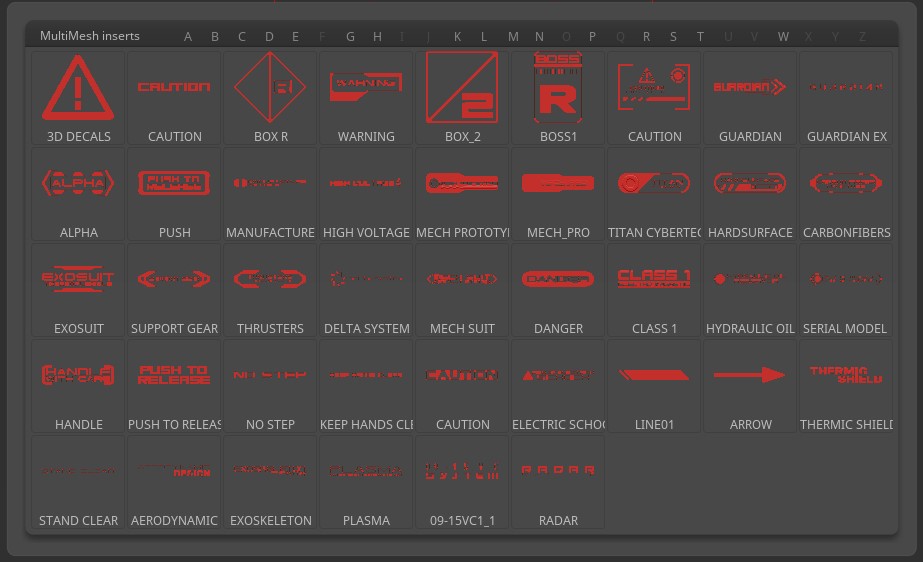Choose the HIGH VOLTAGE insert
Screen dimensions: 923x562
(x=366, y=194)
